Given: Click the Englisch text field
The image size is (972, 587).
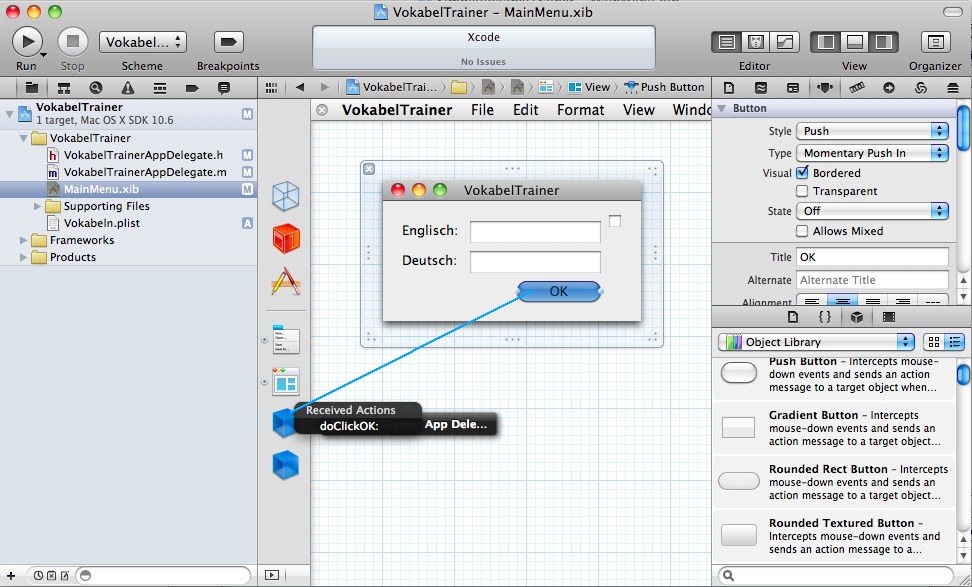Looking at the screenshot, I should (535, 231).
